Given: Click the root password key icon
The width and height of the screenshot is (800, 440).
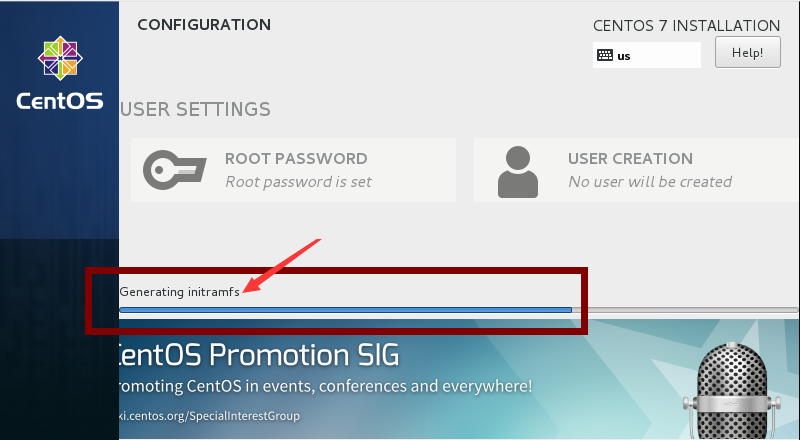Looking at the screenshot, I should [x=174, y=170].
